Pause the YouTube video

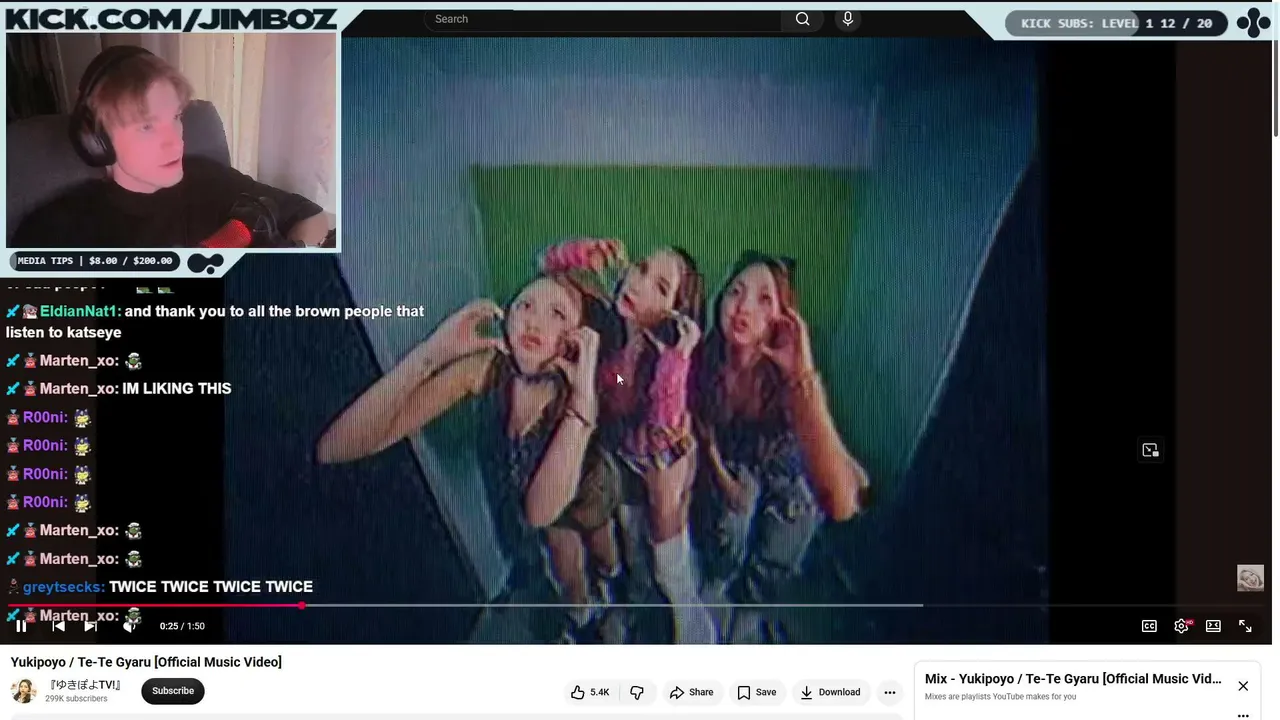[21, 626]
